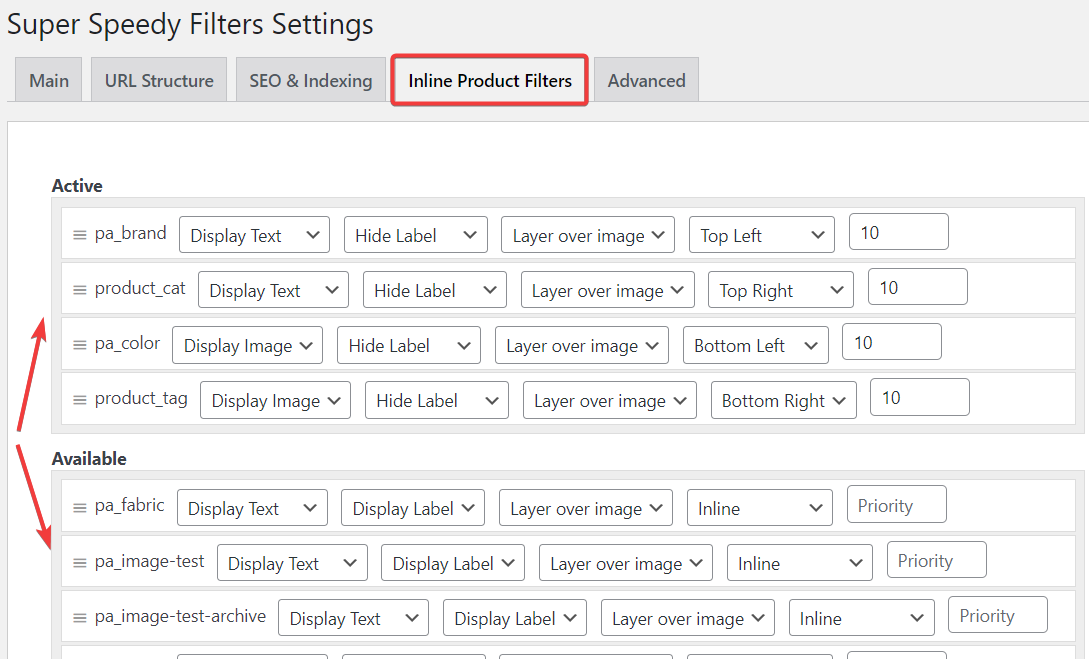Open pa_image-test row's Inline position dropdown
Viewport: 1089px width, 659px height.
point(799,562)
